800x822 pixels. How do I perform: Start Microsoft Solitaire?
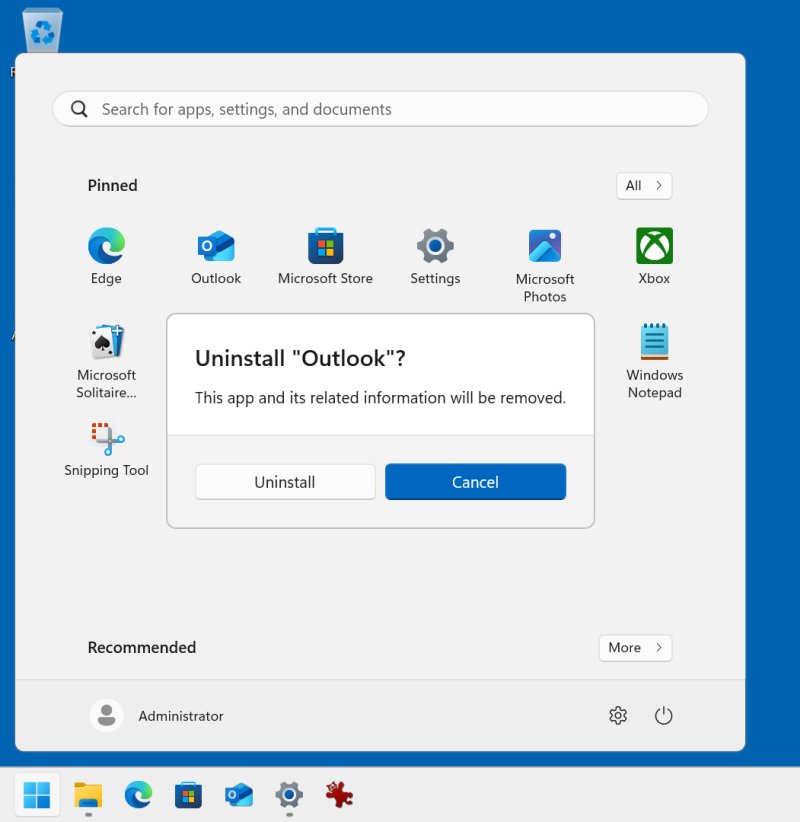point(106,340)
